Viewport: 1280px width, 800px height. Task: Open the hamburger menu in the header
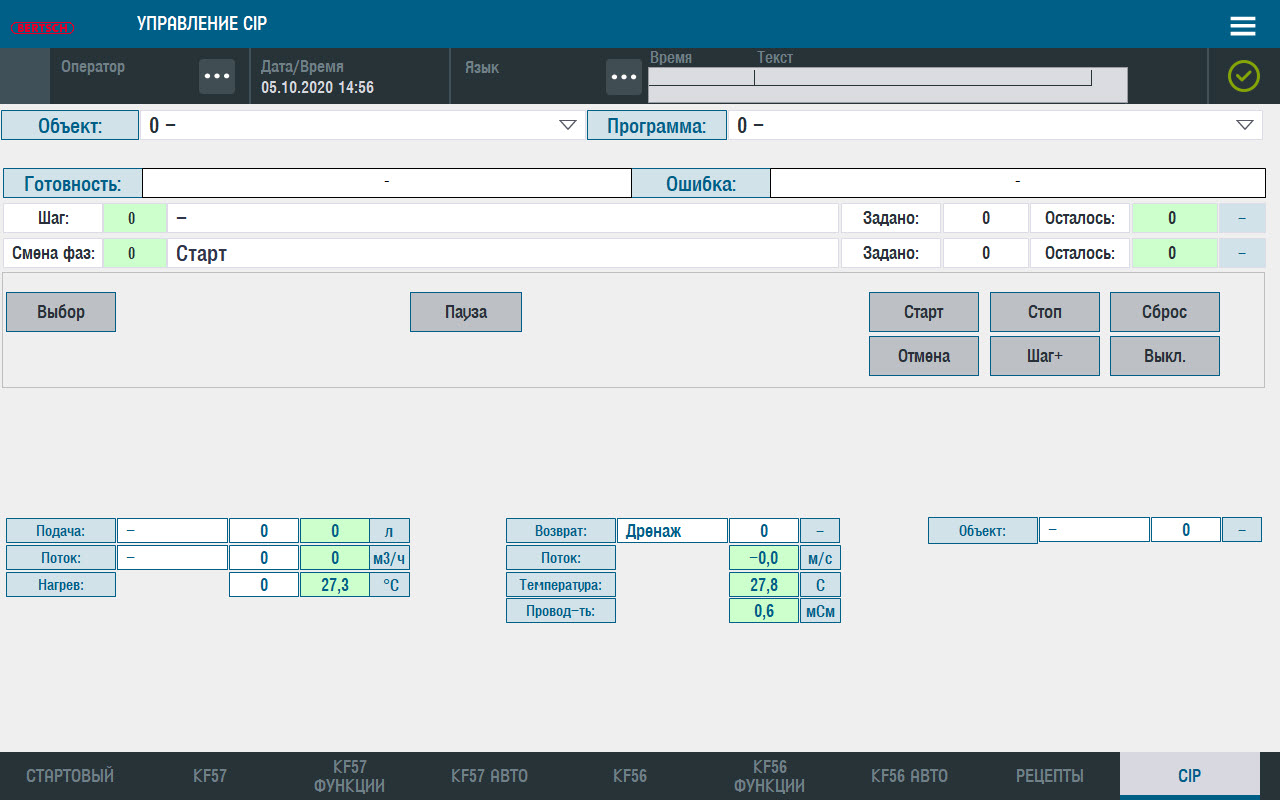1242,26
